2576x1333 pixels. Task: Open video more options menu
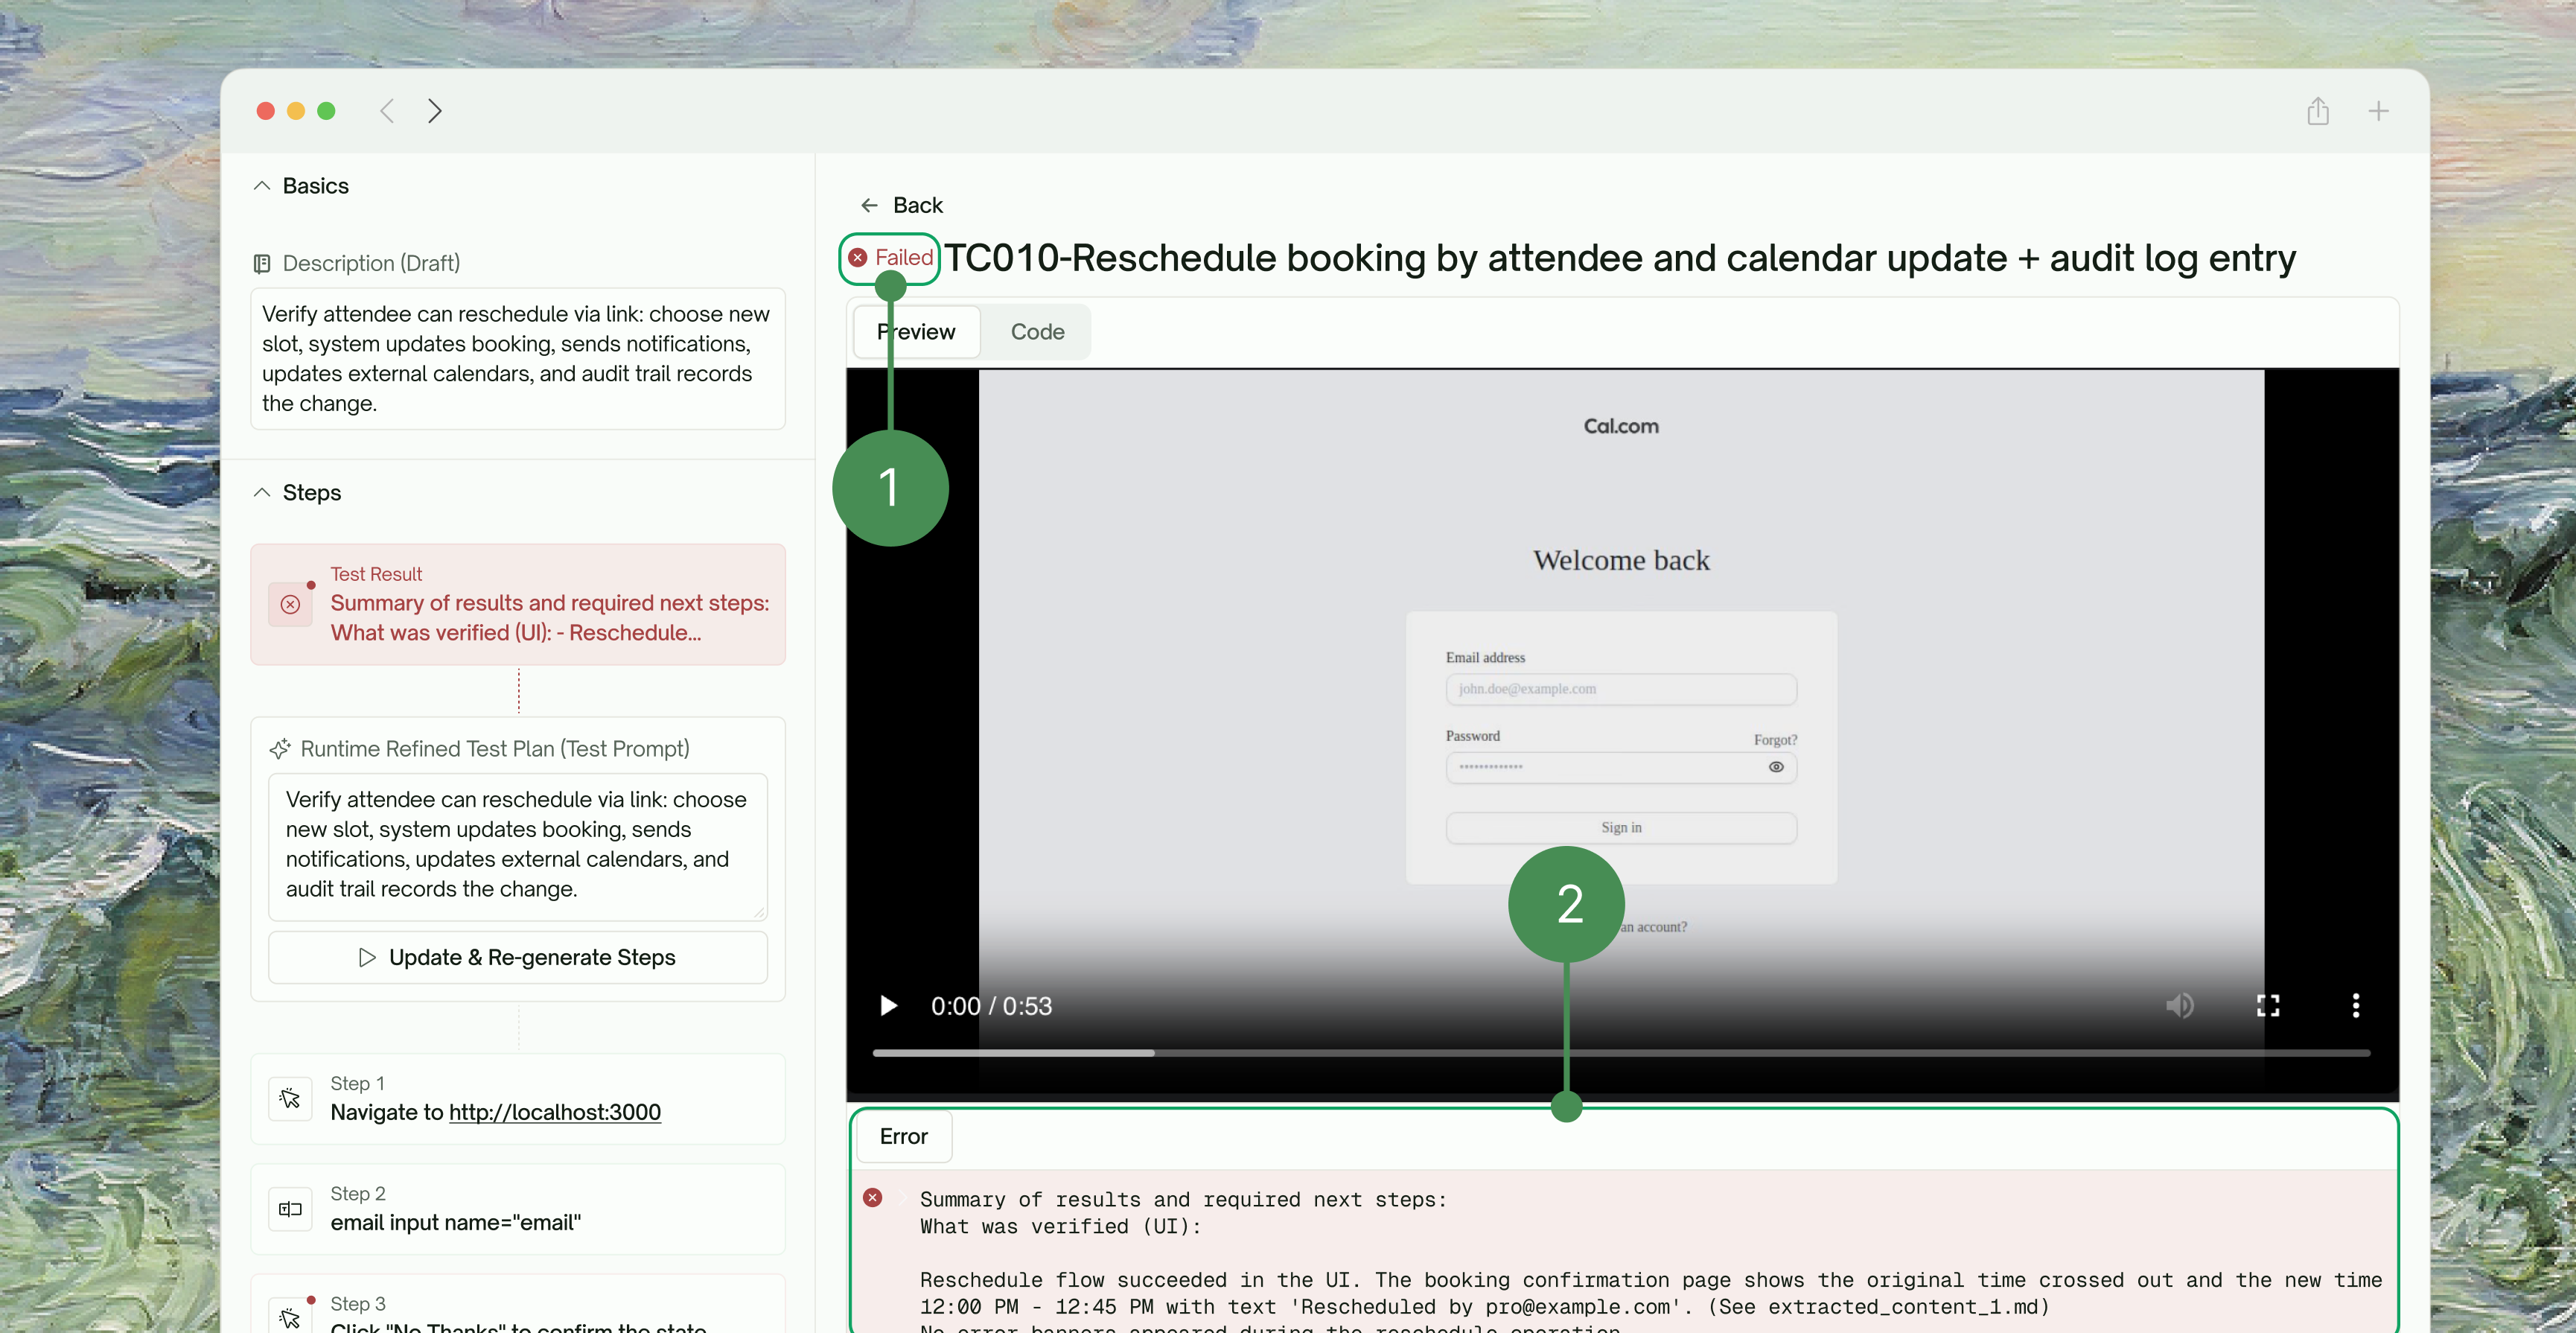click(x=2356, y=1005)
